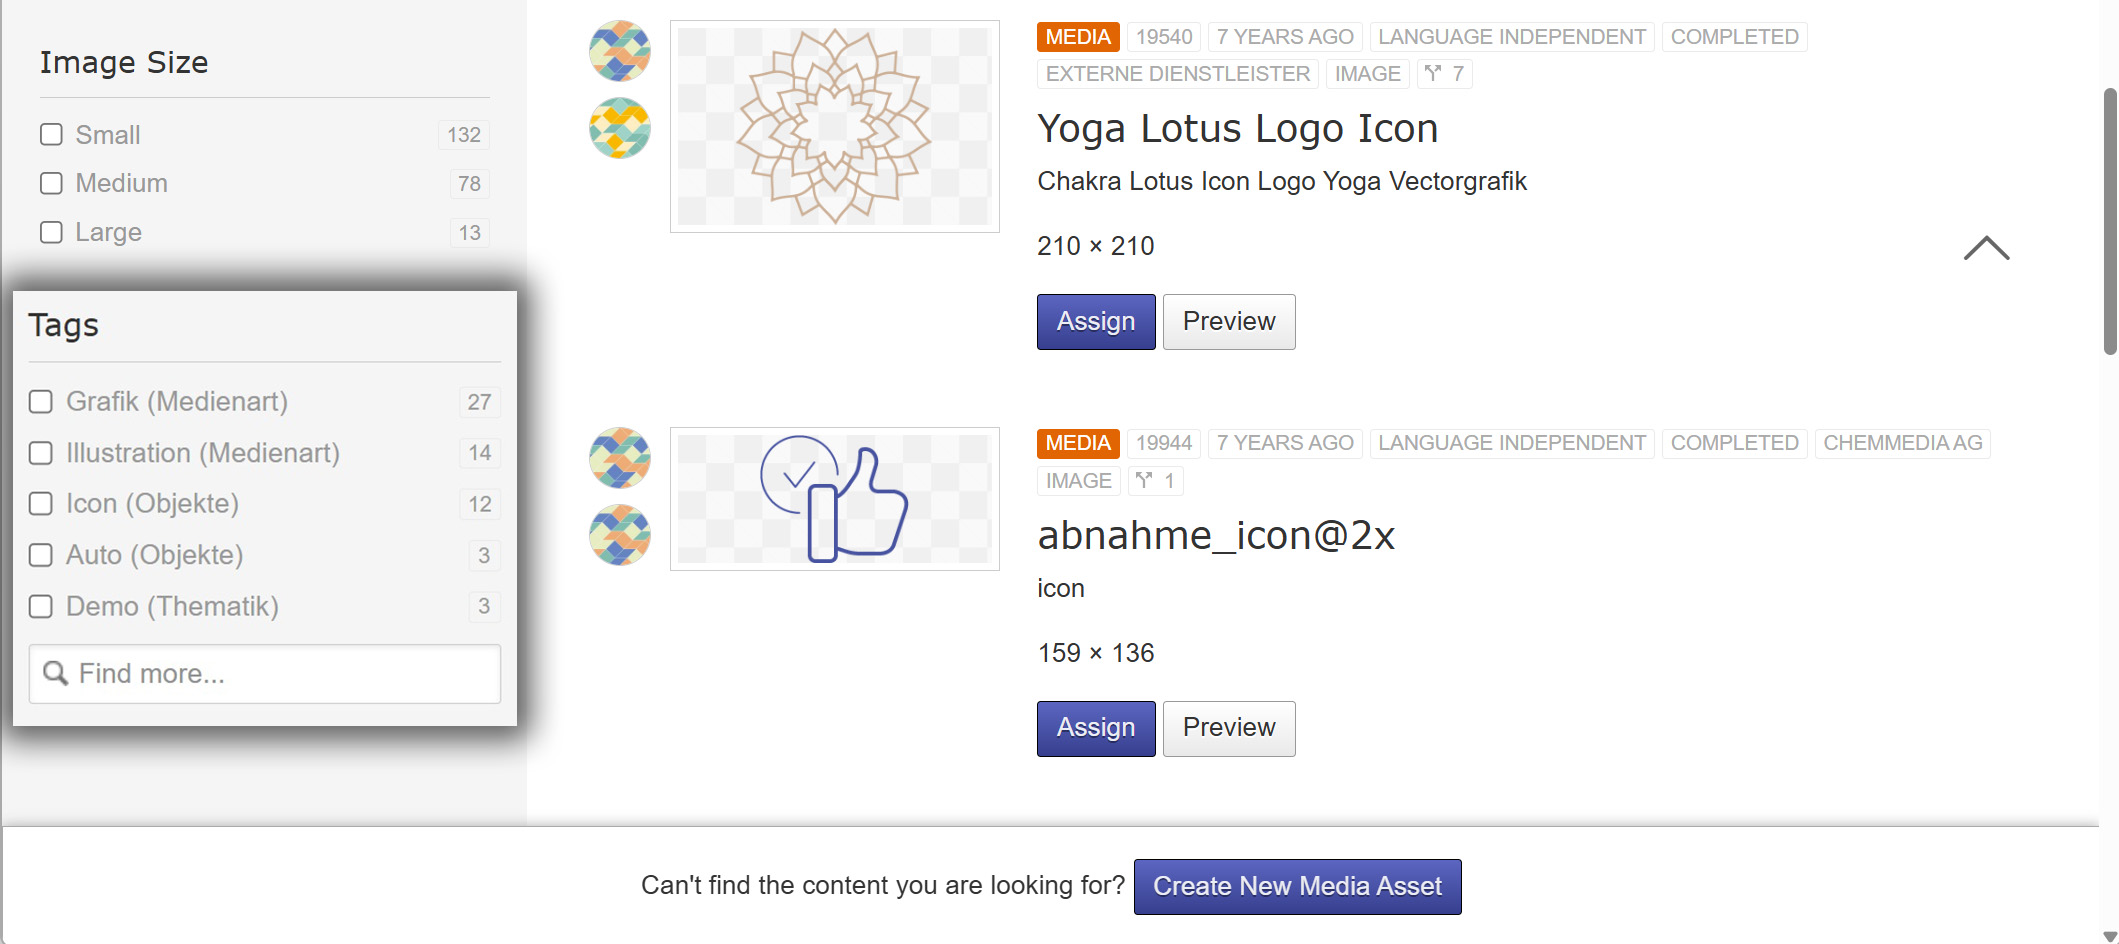Enable the Small image size filter
Screen dimensions: 2119x944
click(x=52, y=134)
